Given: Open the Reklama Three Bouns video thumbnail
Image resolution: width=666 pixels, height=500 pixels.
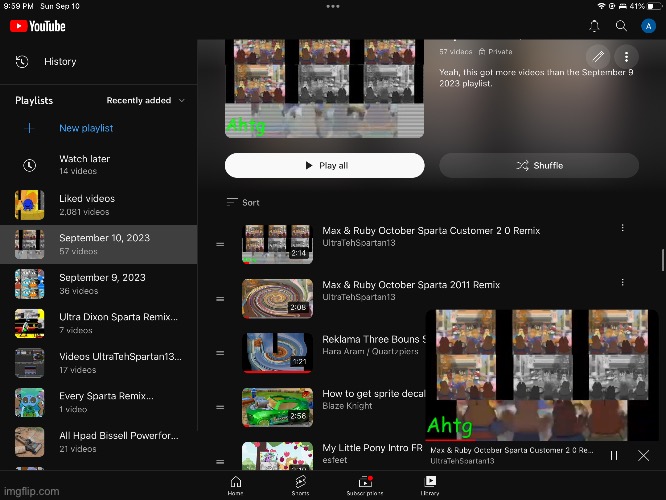Looking at the screenshot, I should point(277,353).
